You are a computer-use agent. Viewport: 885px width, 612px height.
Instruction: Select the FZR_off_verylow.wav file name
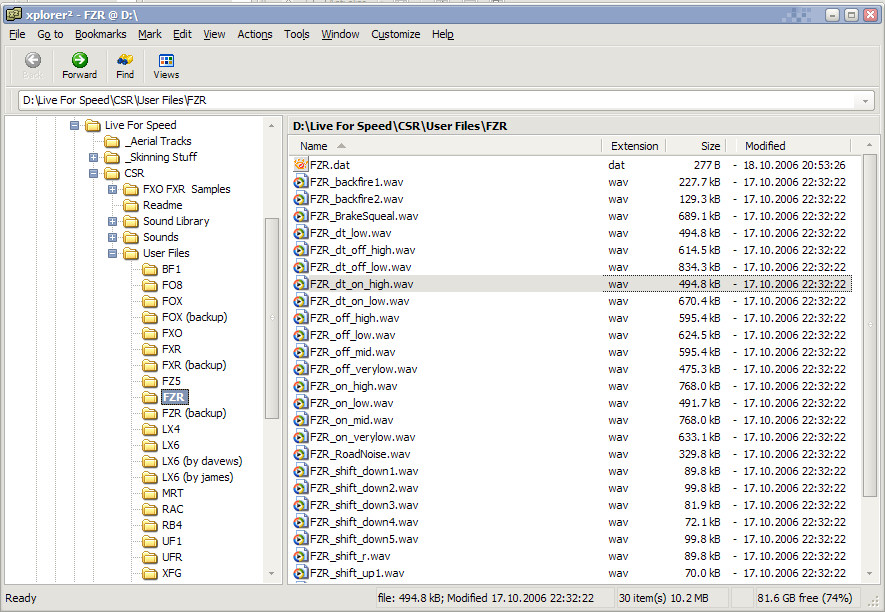coord(363,369)
